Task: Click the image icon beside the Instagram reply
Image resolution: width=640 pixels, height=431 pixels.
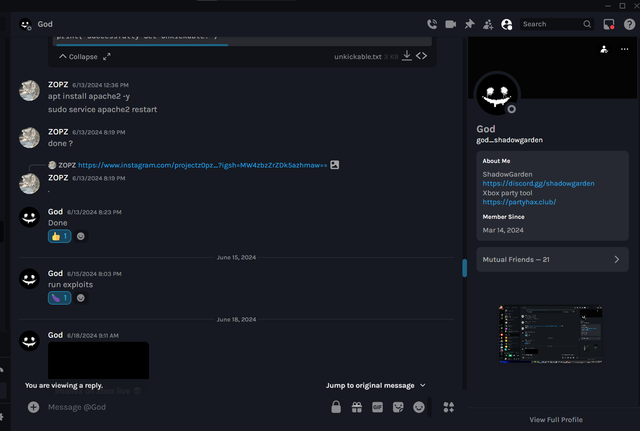Action: click(334, 165)
